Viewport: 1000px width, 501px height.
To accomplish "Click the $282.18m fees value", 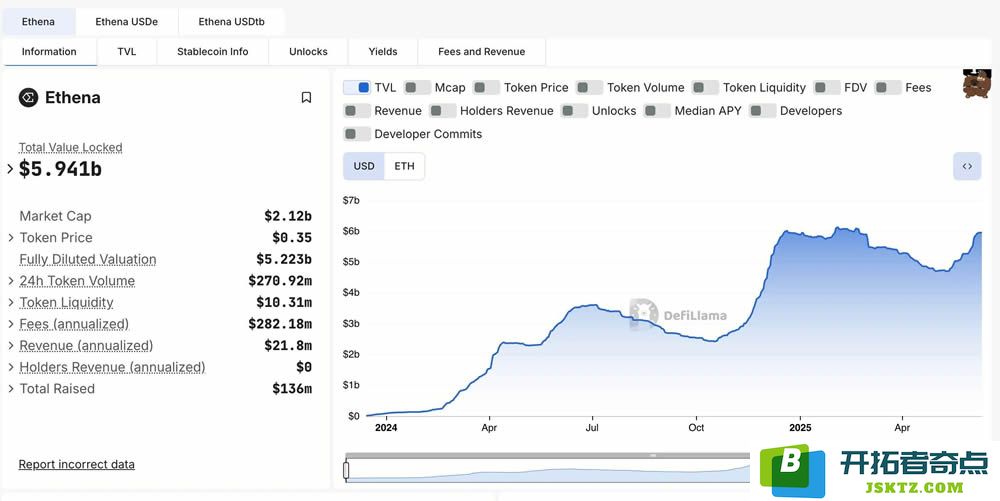I will click(281, 324).
